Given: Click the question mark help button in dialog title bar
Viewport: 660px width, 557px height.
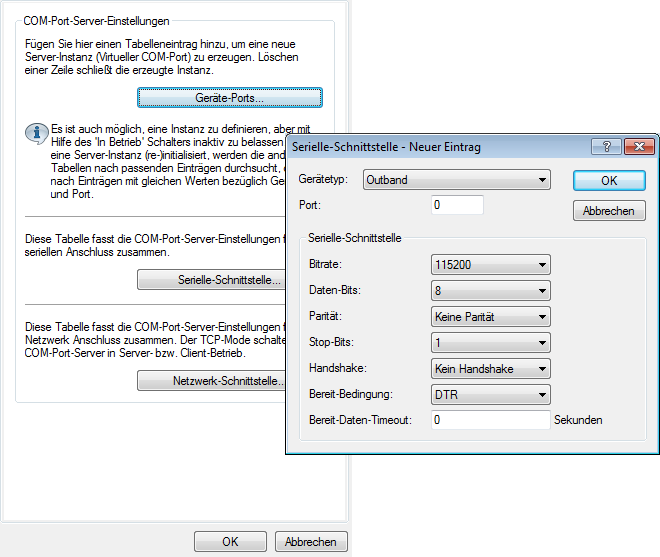Looking at the screenshot, I should click(x=606, y=146).
